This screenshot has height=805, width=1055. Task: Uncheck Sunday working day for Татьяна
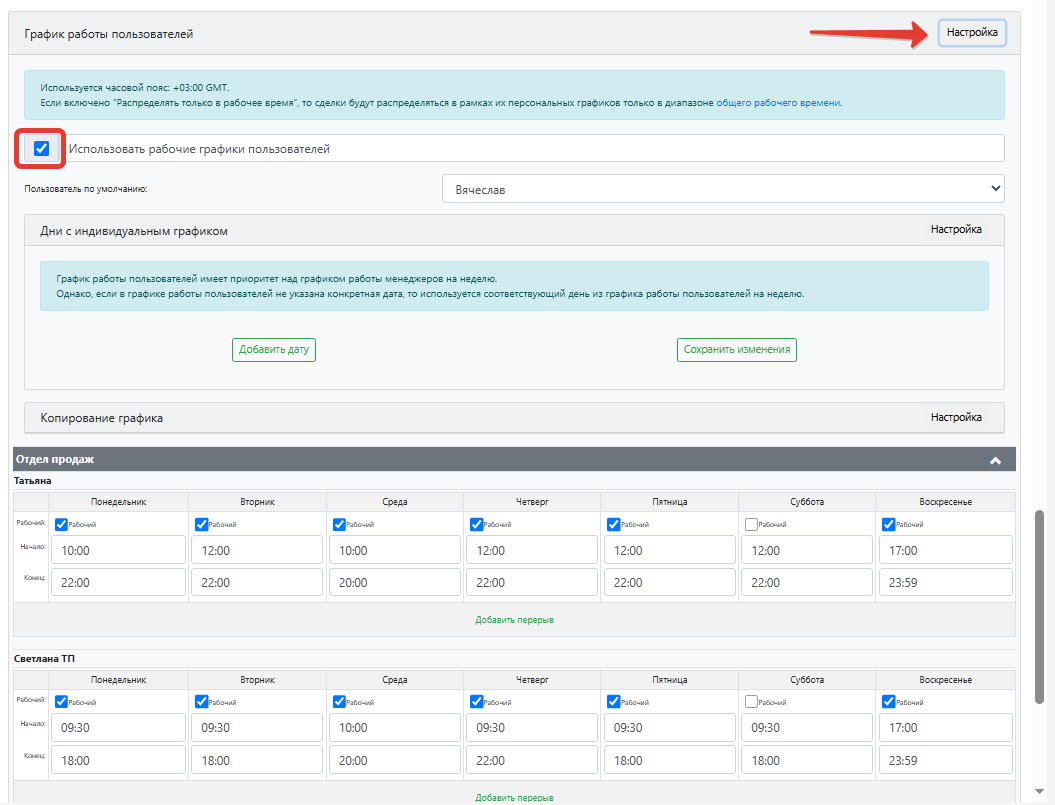point(888,524)
